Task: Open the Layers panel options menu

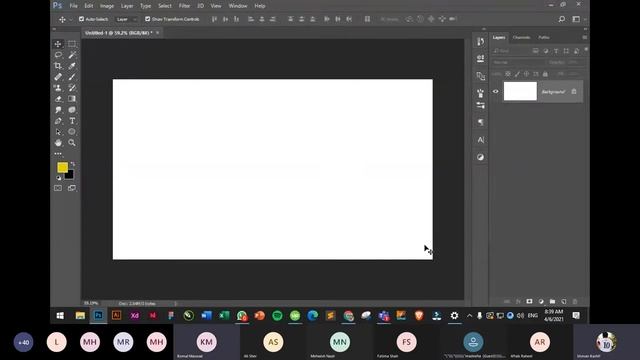Action: pos(584,37)
